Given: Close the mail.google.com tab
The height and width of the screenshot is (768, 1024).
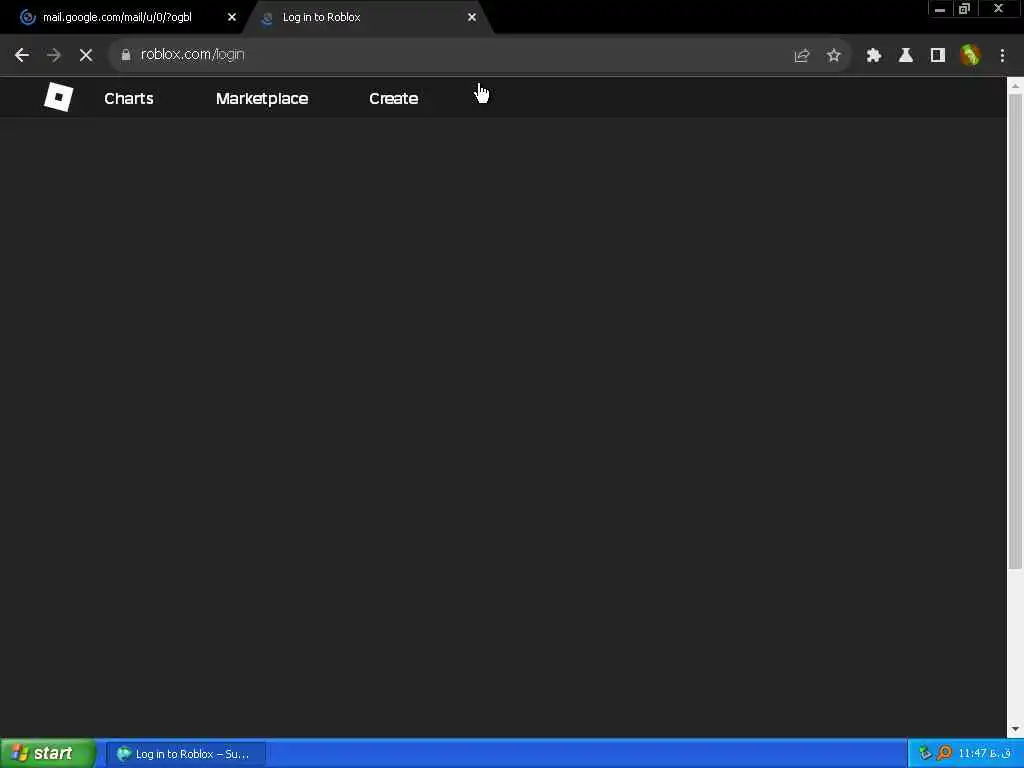Looking at the screenshot, I should [x=232, y=18].
